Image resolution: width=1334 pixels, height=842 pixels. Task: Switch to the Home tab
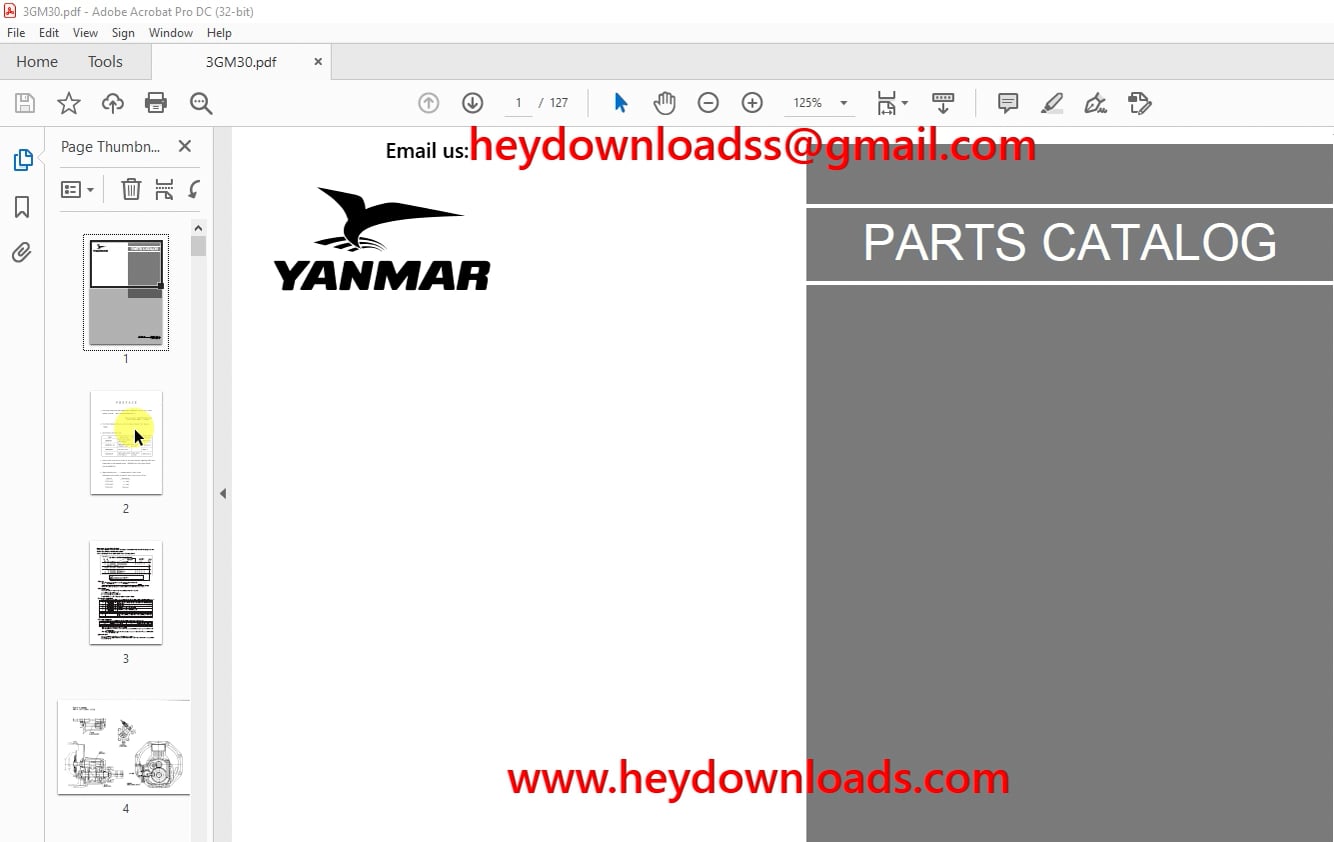point(37,62)
